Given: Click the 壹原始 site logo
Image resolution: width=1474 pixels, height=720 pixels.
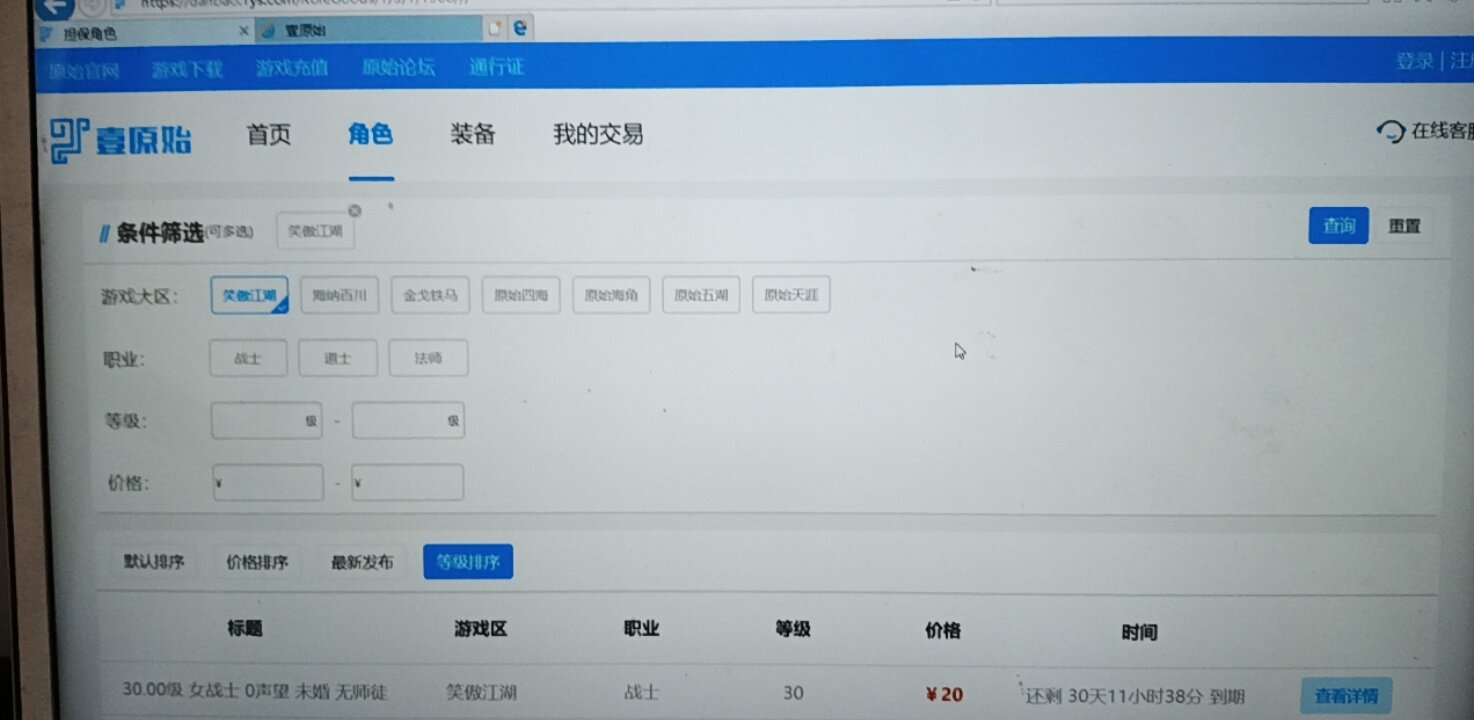Looking at the screenshot, I should coord(120,139).
